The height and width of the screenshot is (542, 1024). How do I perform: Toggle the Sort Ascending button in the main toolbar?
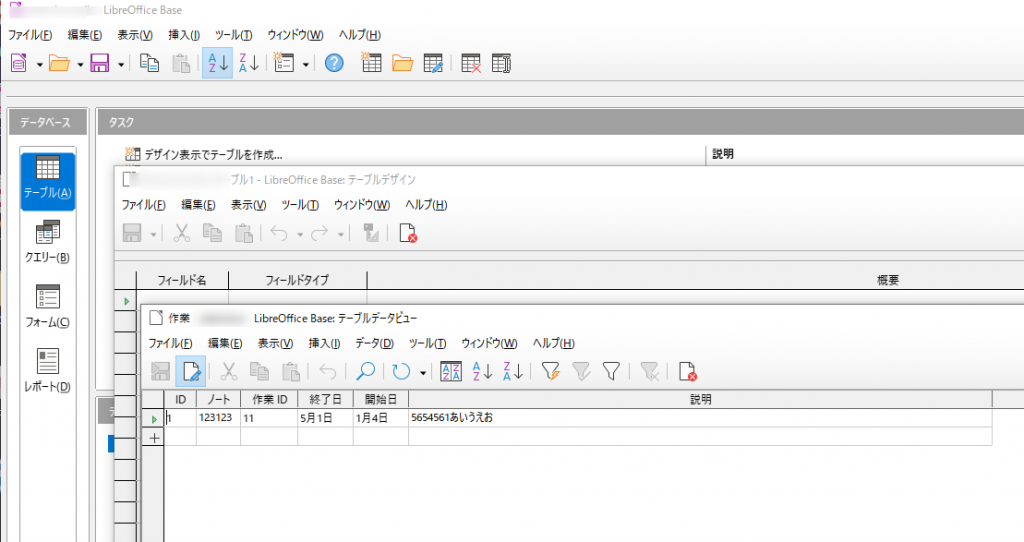(x=217, y=63)
